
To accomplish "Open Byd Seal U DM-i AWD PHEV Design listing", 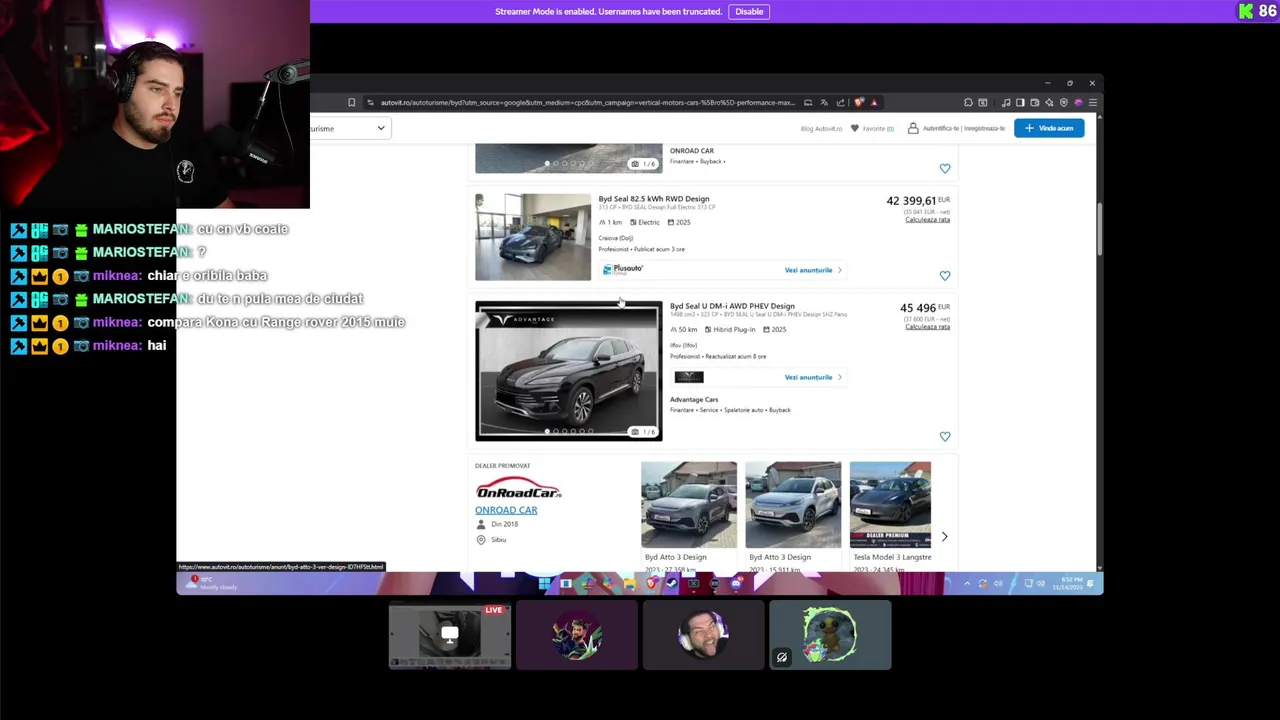I will tap(732, 306).
